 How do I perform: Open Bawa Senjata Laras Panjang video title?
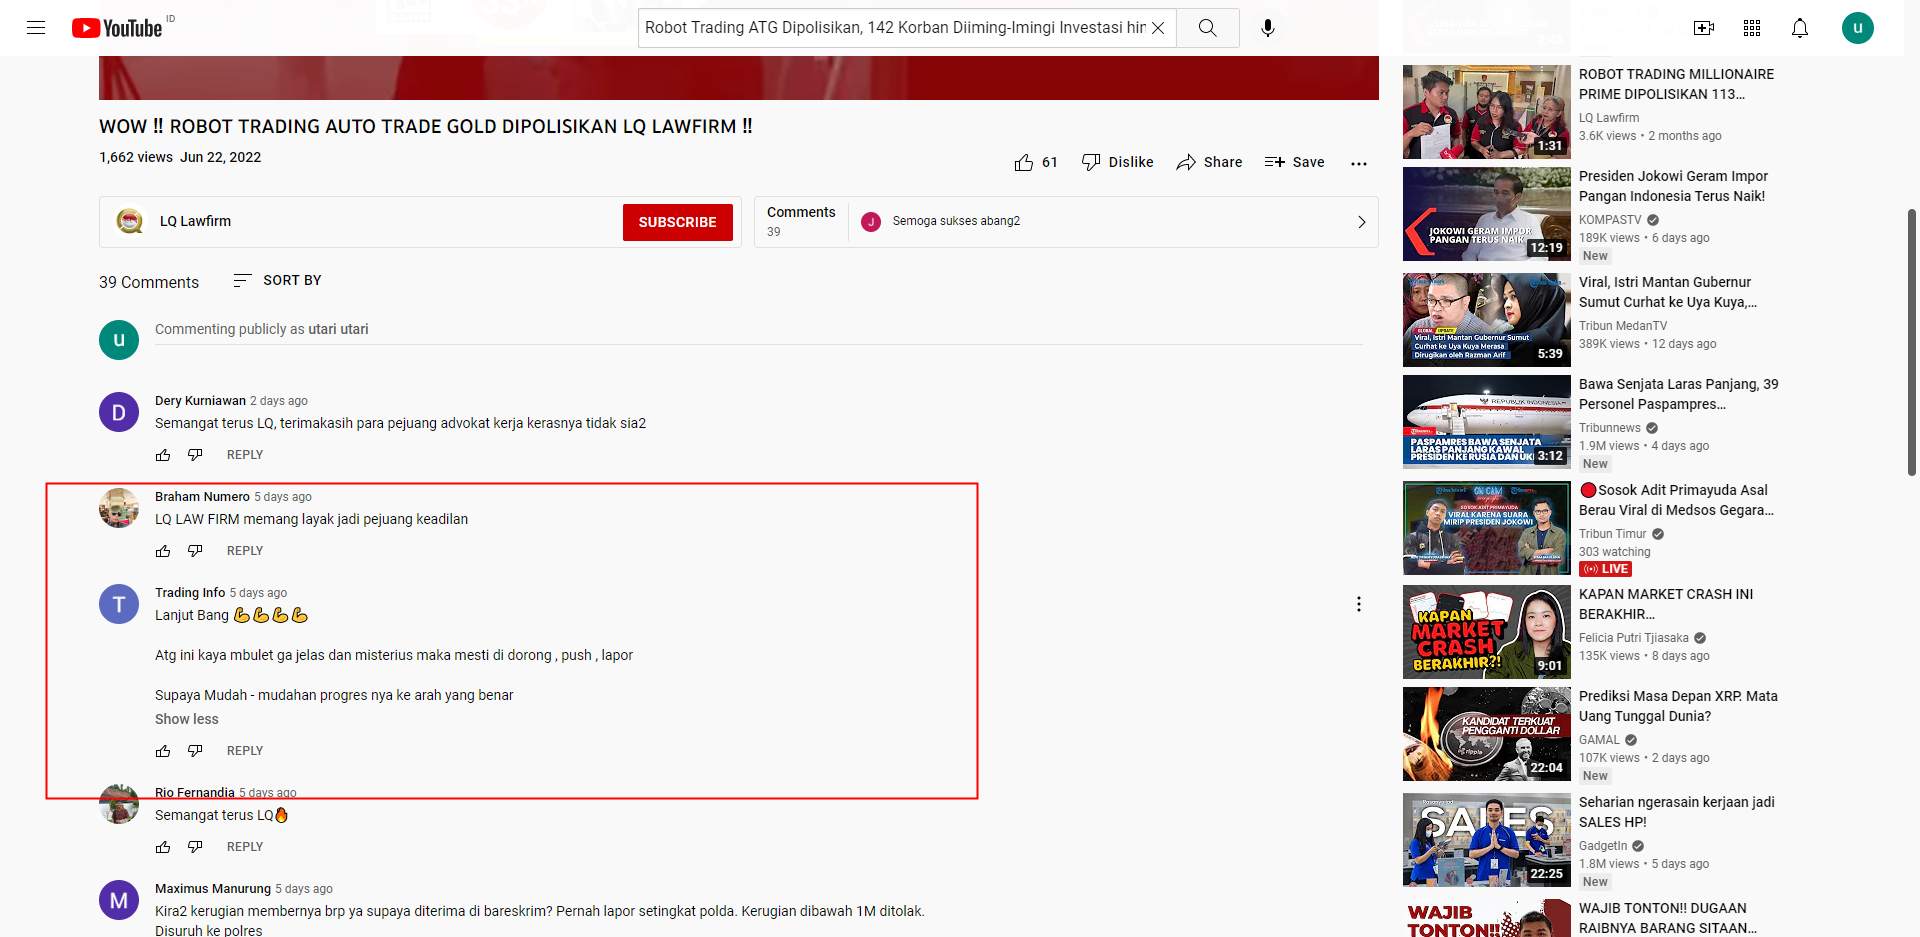[x=1678, y=394]
